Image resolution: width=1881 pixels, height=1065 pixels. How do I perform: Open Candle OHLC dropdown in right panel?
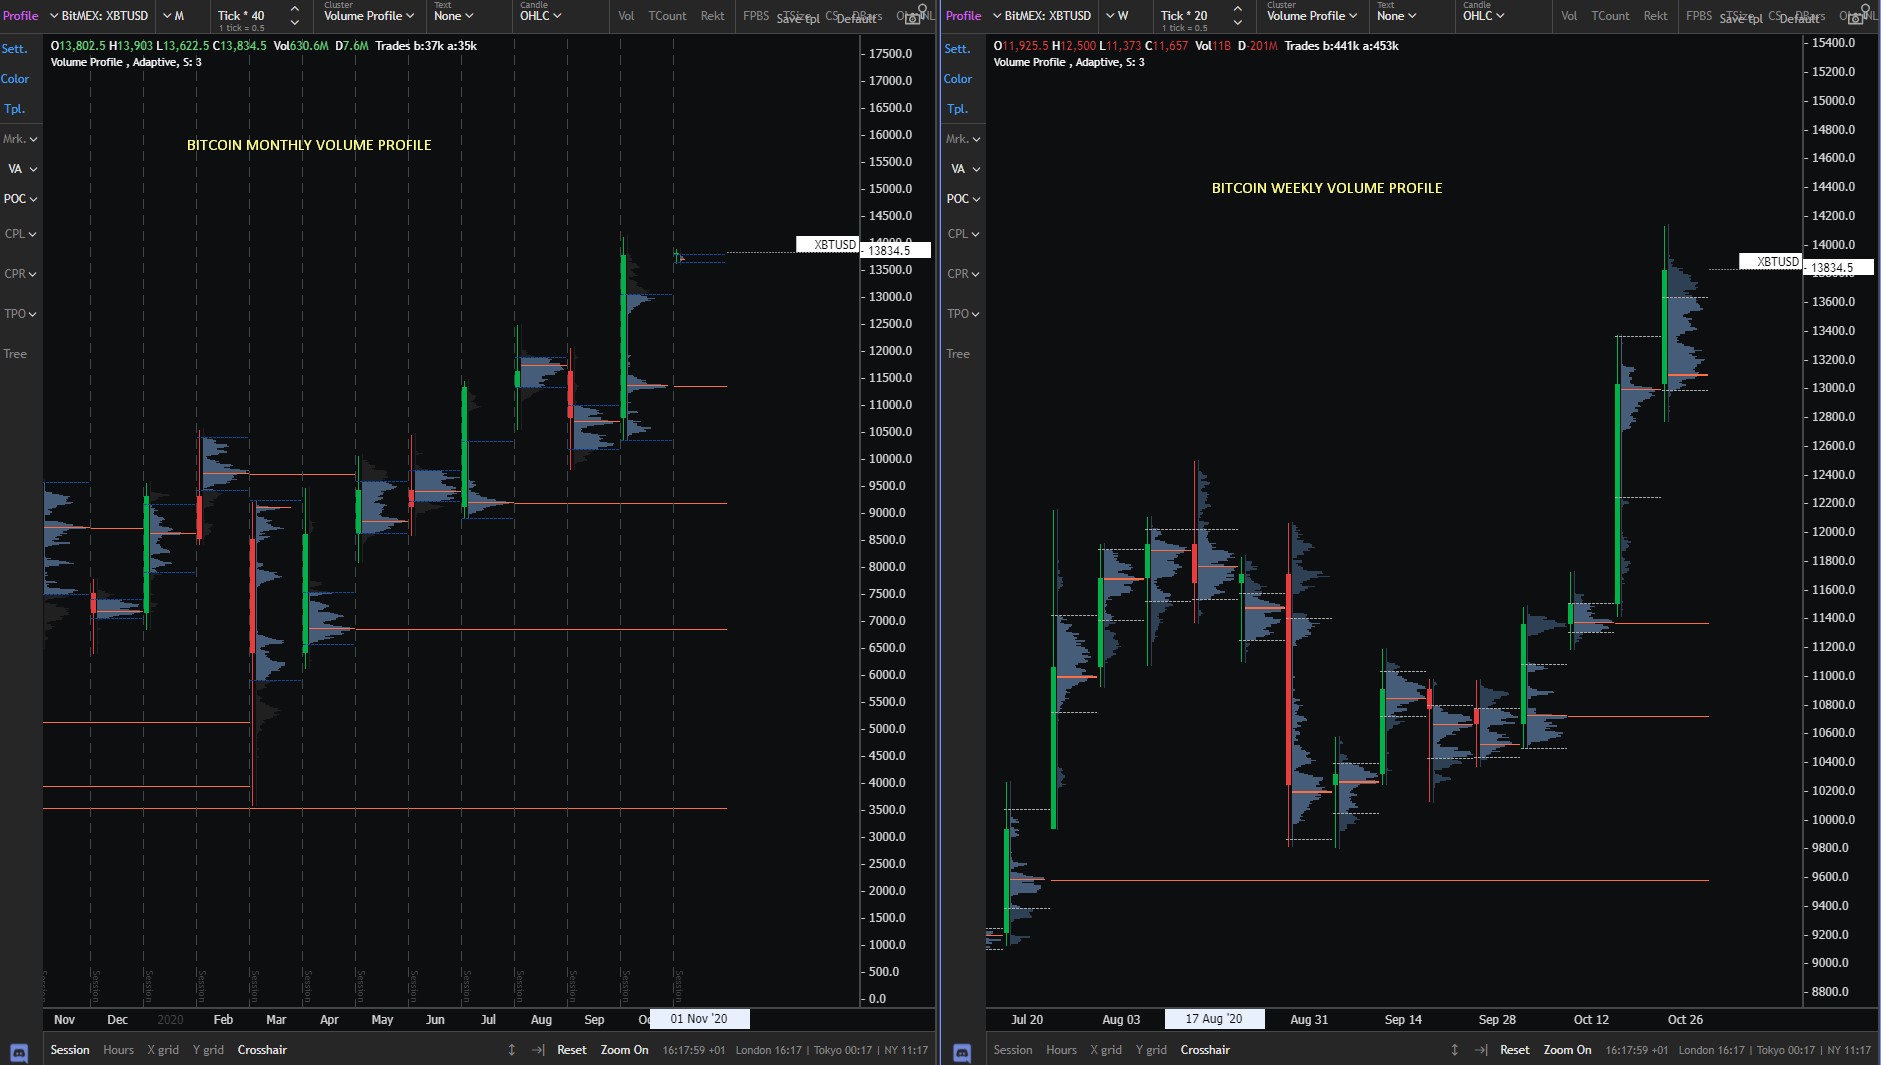[1484, 16]
